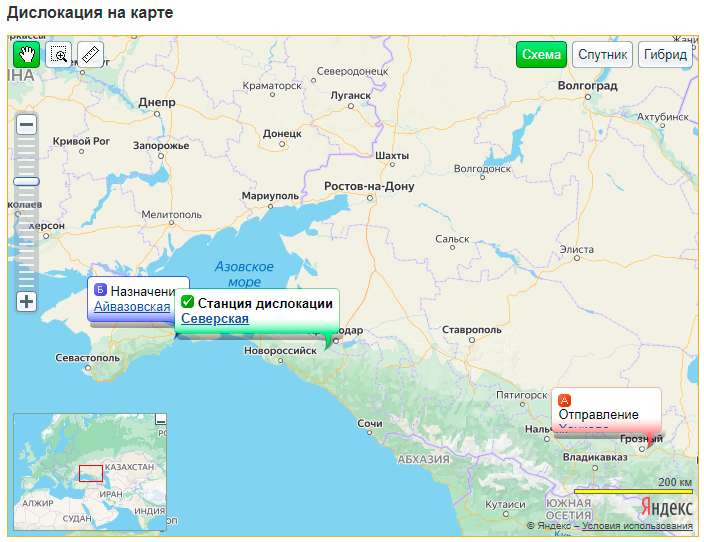
Task: Activate the magnifier zoom-to-area tool
Action: point(58,54)
